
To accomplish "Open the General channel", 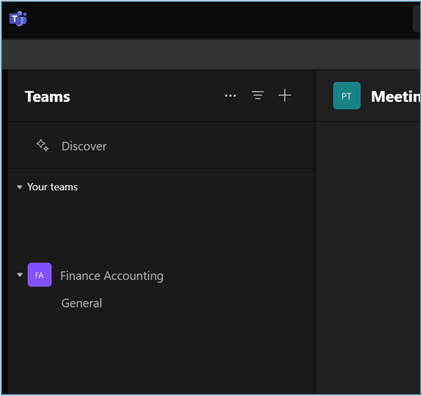I will click(x=82, y=303).
